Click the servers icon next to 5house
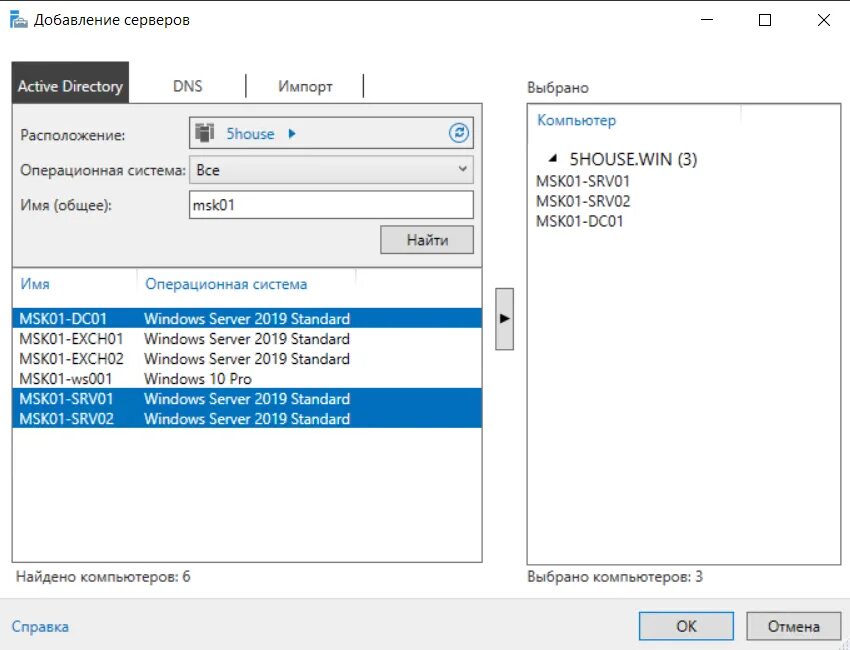The image size is (850, 650). pos(205,133)
